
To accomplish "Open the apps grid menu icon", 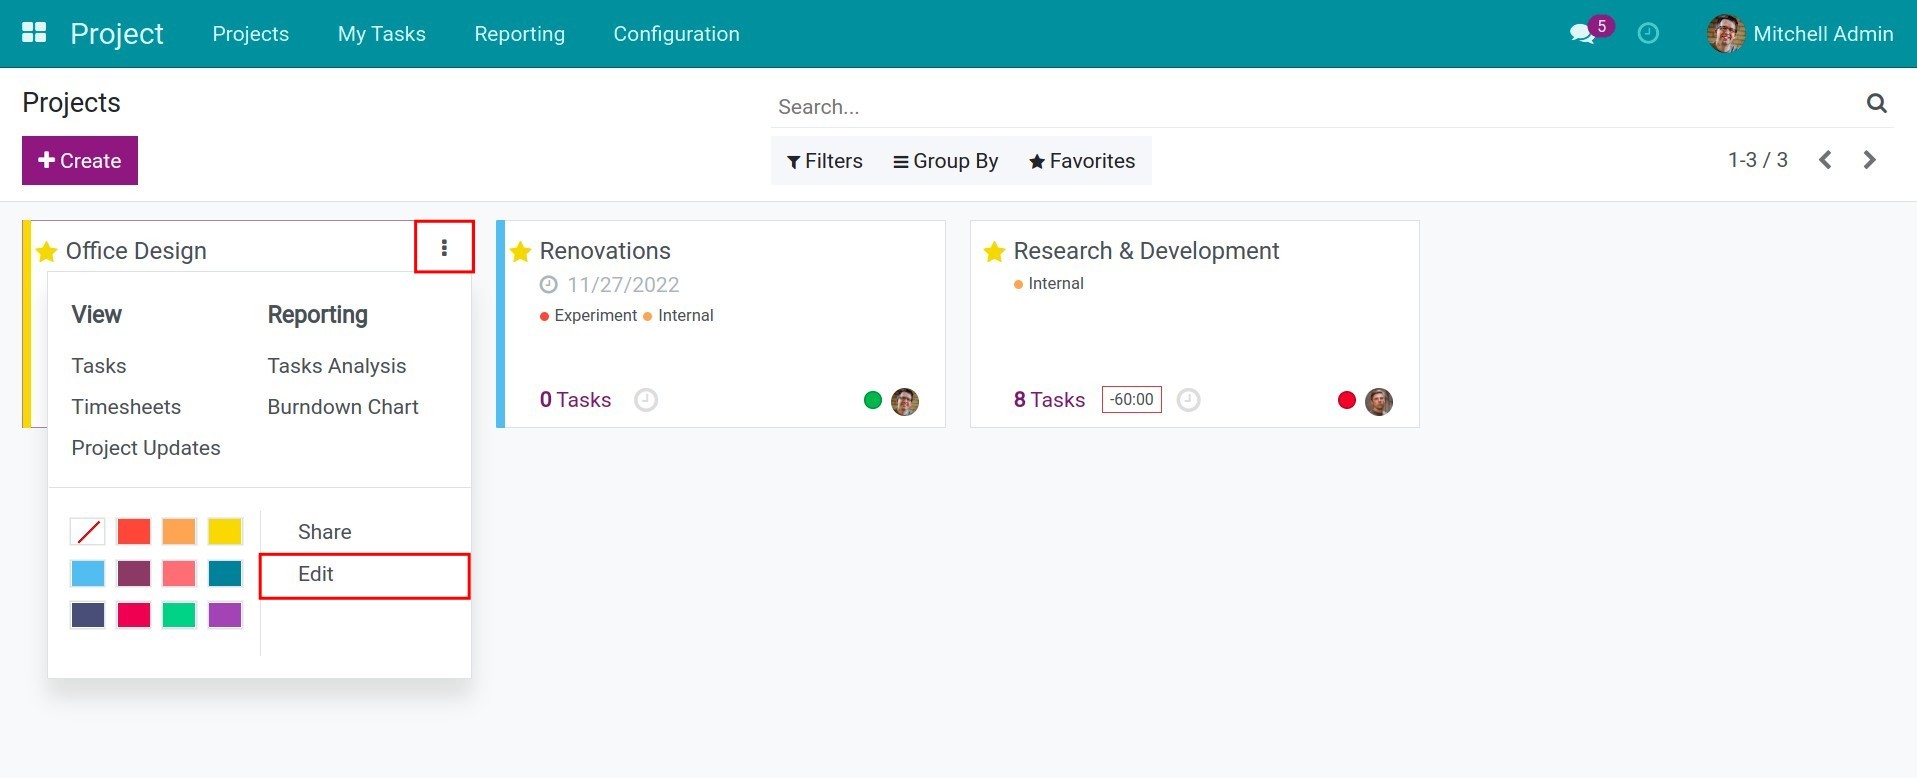I will 34,33.
